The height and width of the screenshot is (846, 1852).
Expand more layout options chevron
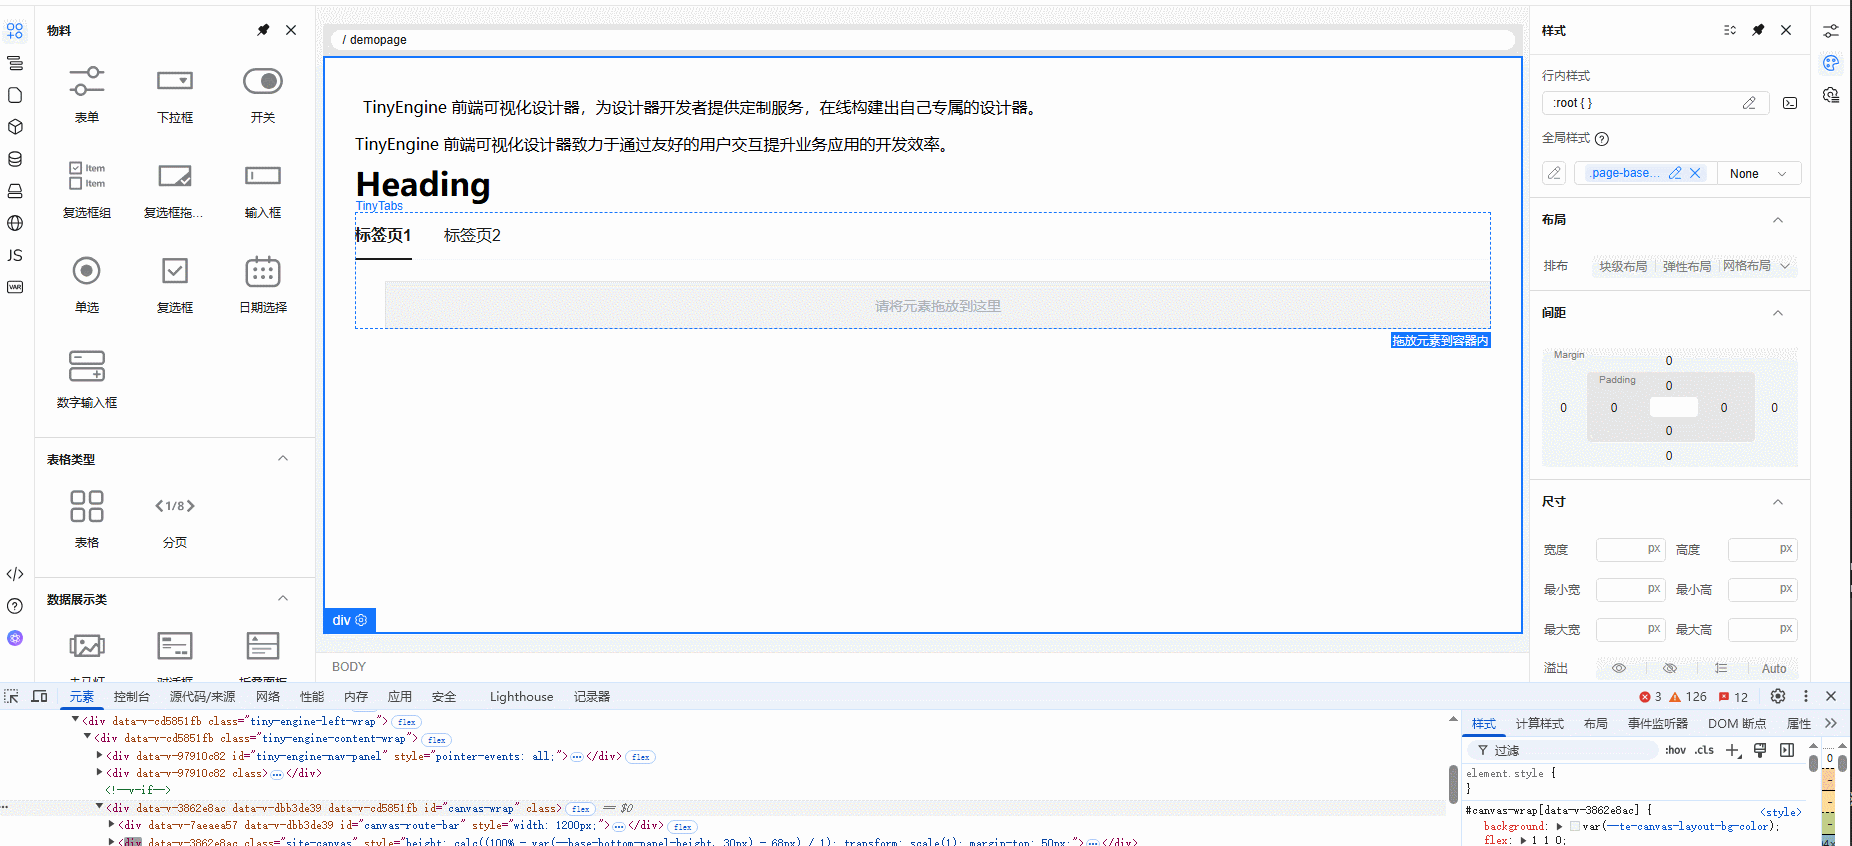point(1785,266)
